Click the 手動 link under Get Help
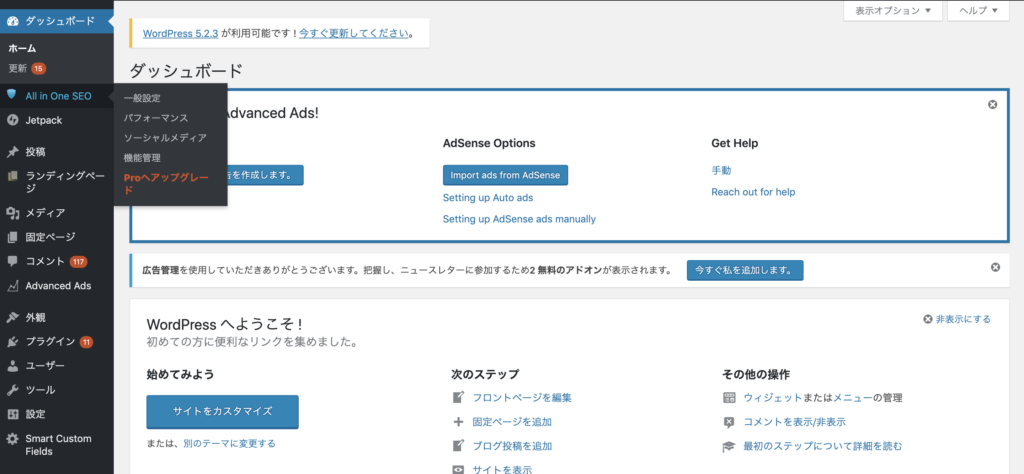 point(721,170)
